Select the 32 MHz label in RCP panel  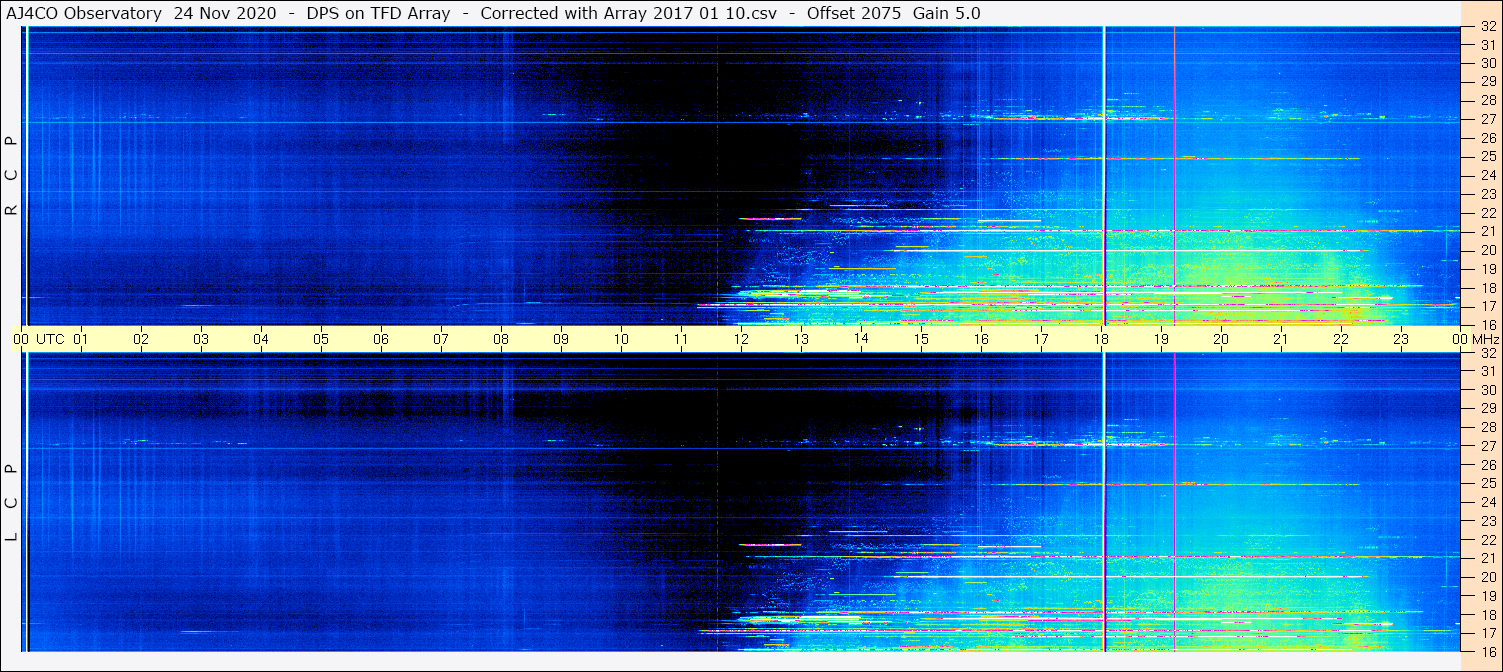[x=1487, y=27]
